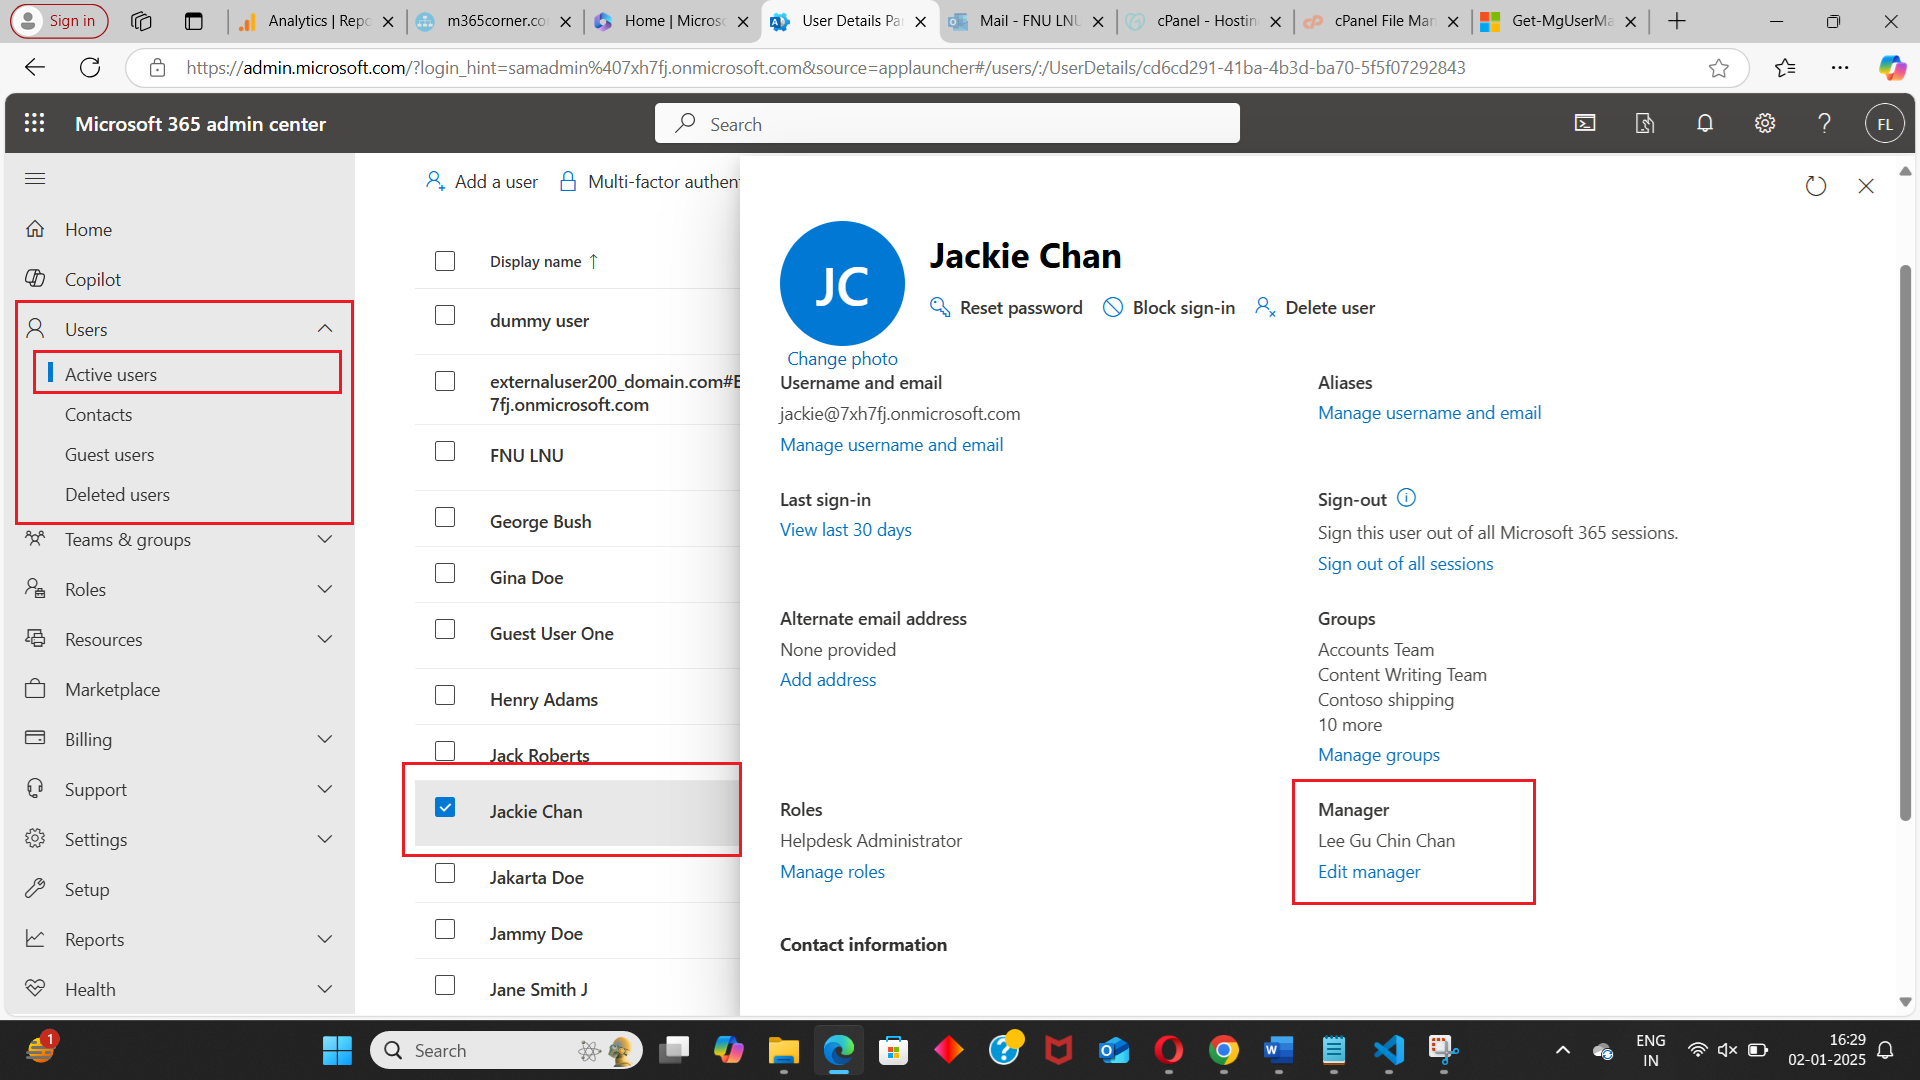The height and width of the screenshot is (1080, 1920).
Task: Tick the select-all users checkbox
Action: tap(445, 261)
